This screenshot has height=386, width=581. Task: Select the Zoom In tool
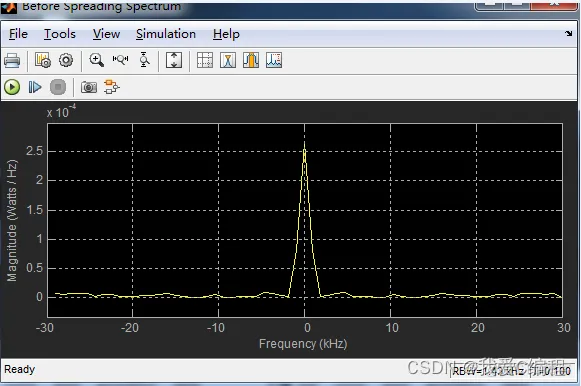pyautogui.click(x=97, y=60)
